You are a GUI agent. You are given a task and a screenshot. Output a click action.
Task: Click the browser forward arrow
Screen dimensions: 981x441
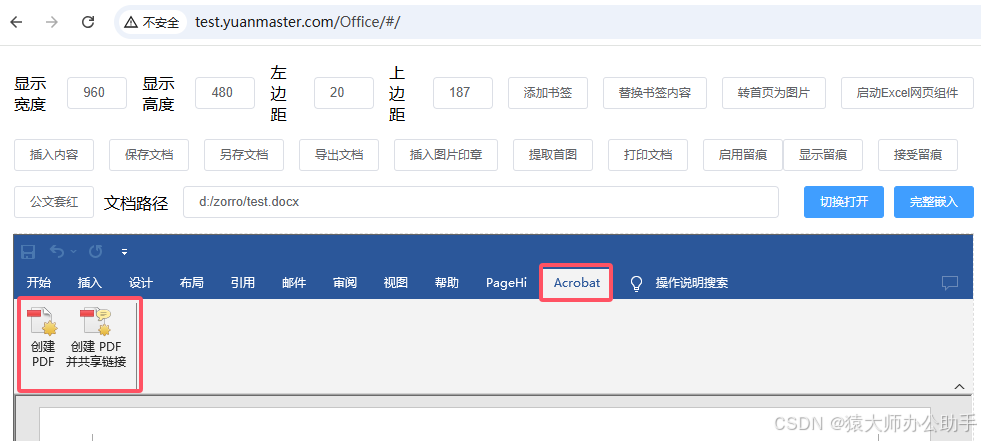(x=53, y=23)
